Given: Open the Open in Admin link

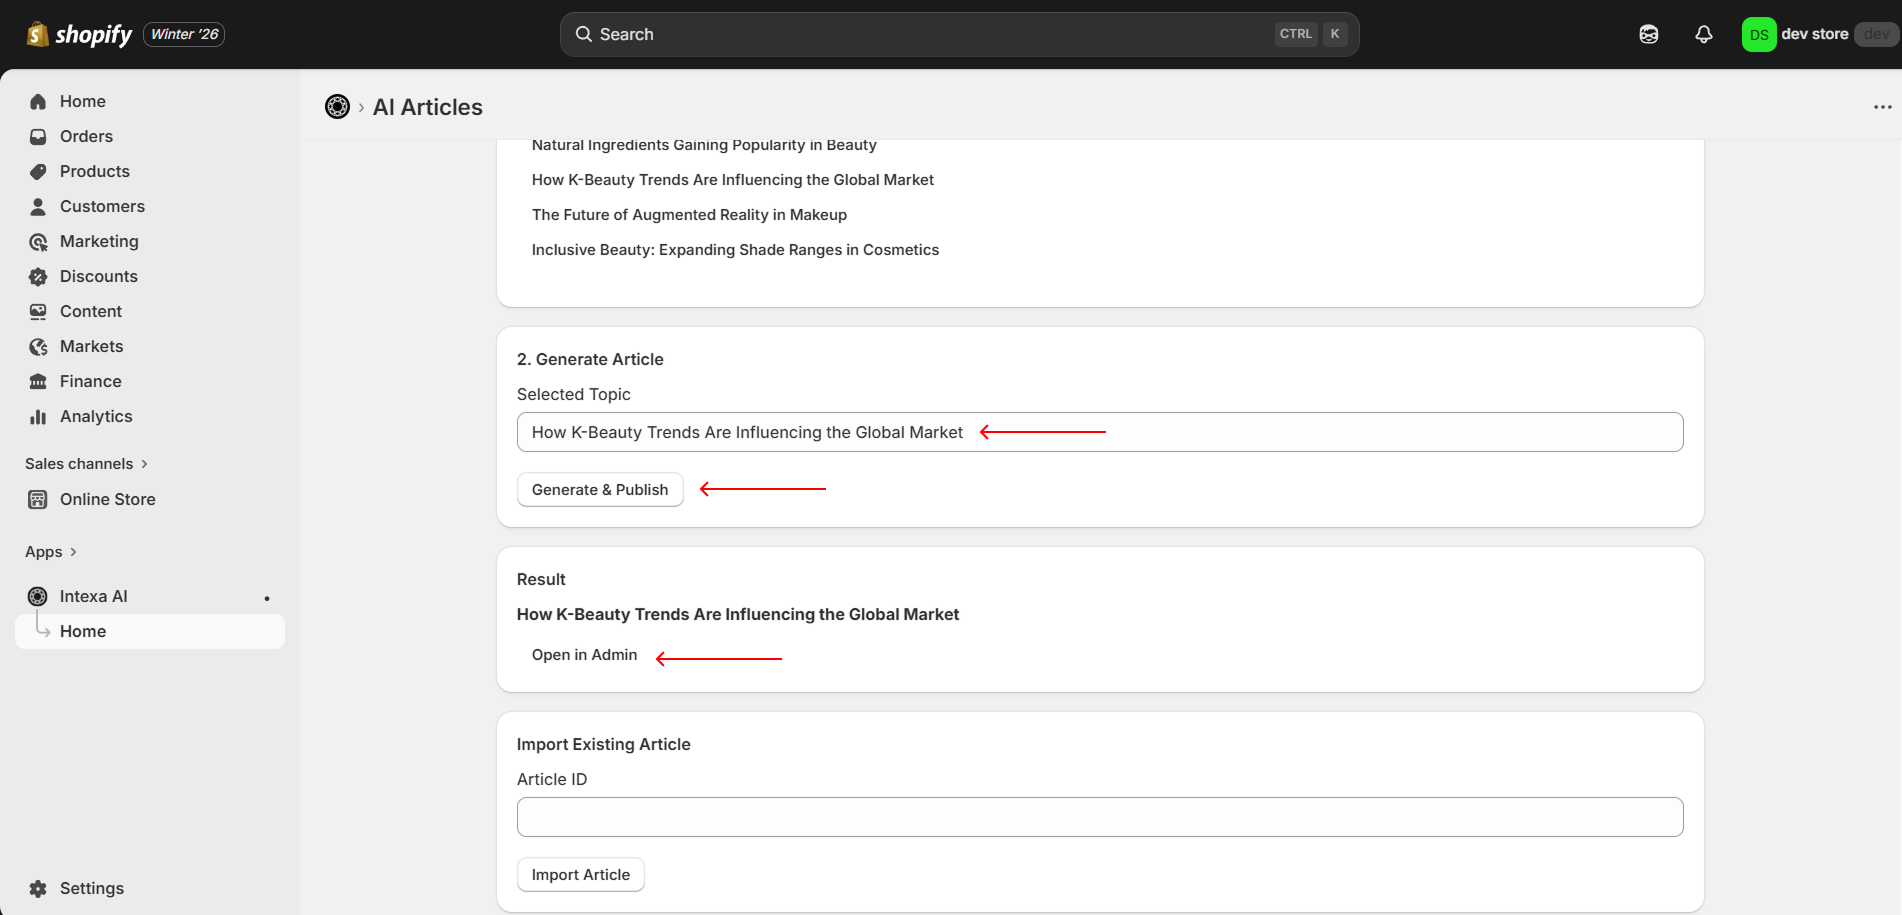Looking at the screenshot, I should point(584,655).
